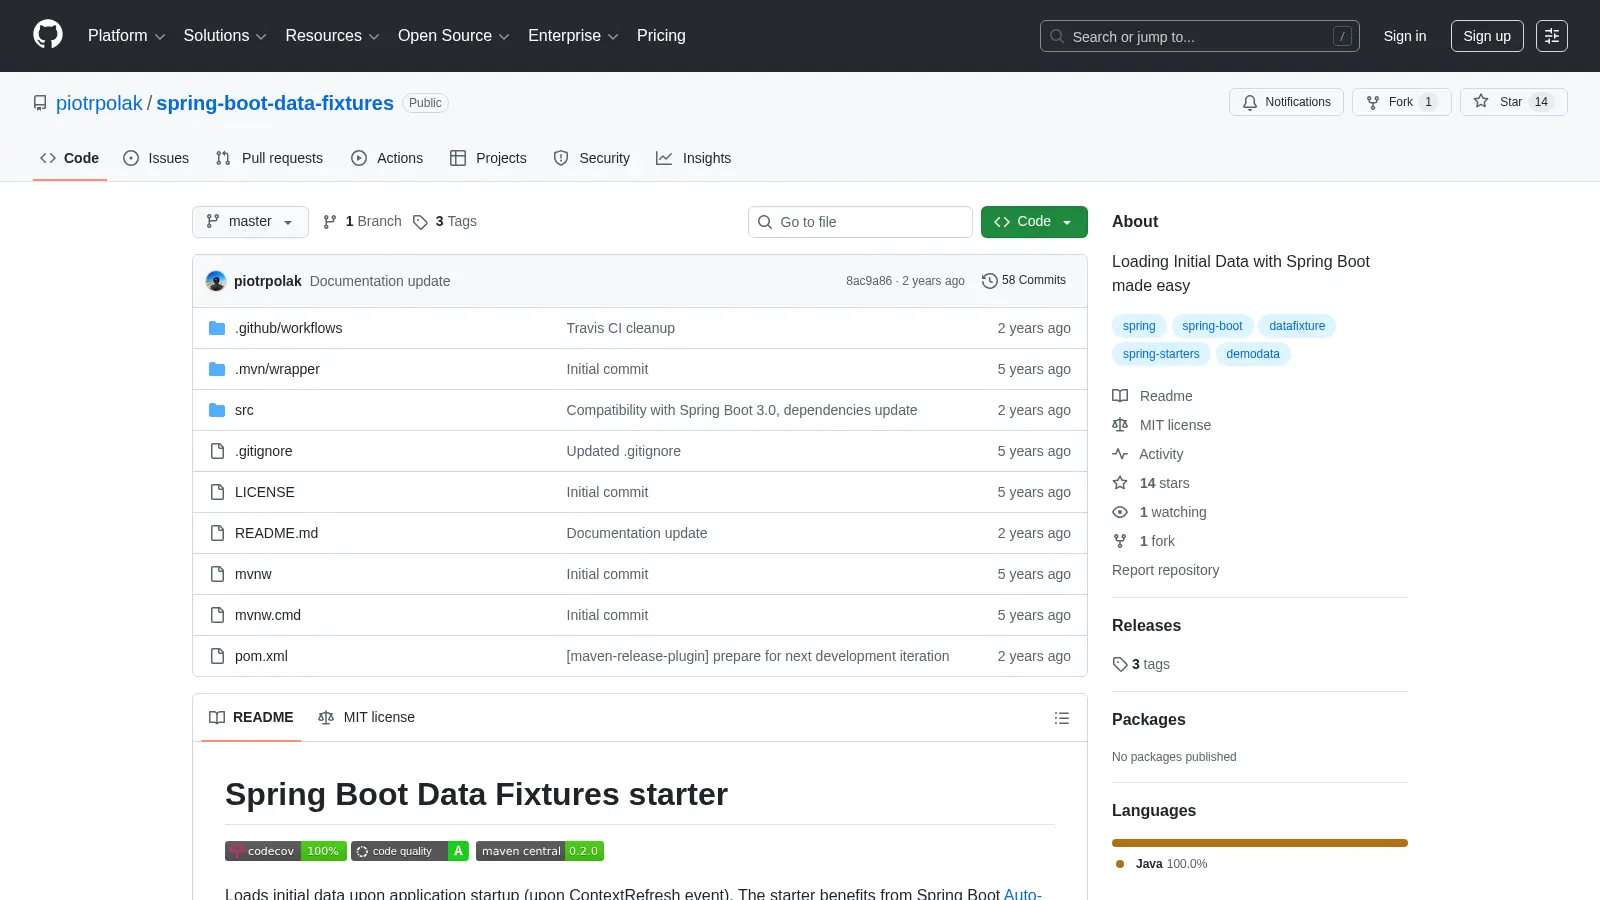Click the Sign in link
Image resolution: width=1600 pixels, height=900 pixels.
coord(1405,36)
